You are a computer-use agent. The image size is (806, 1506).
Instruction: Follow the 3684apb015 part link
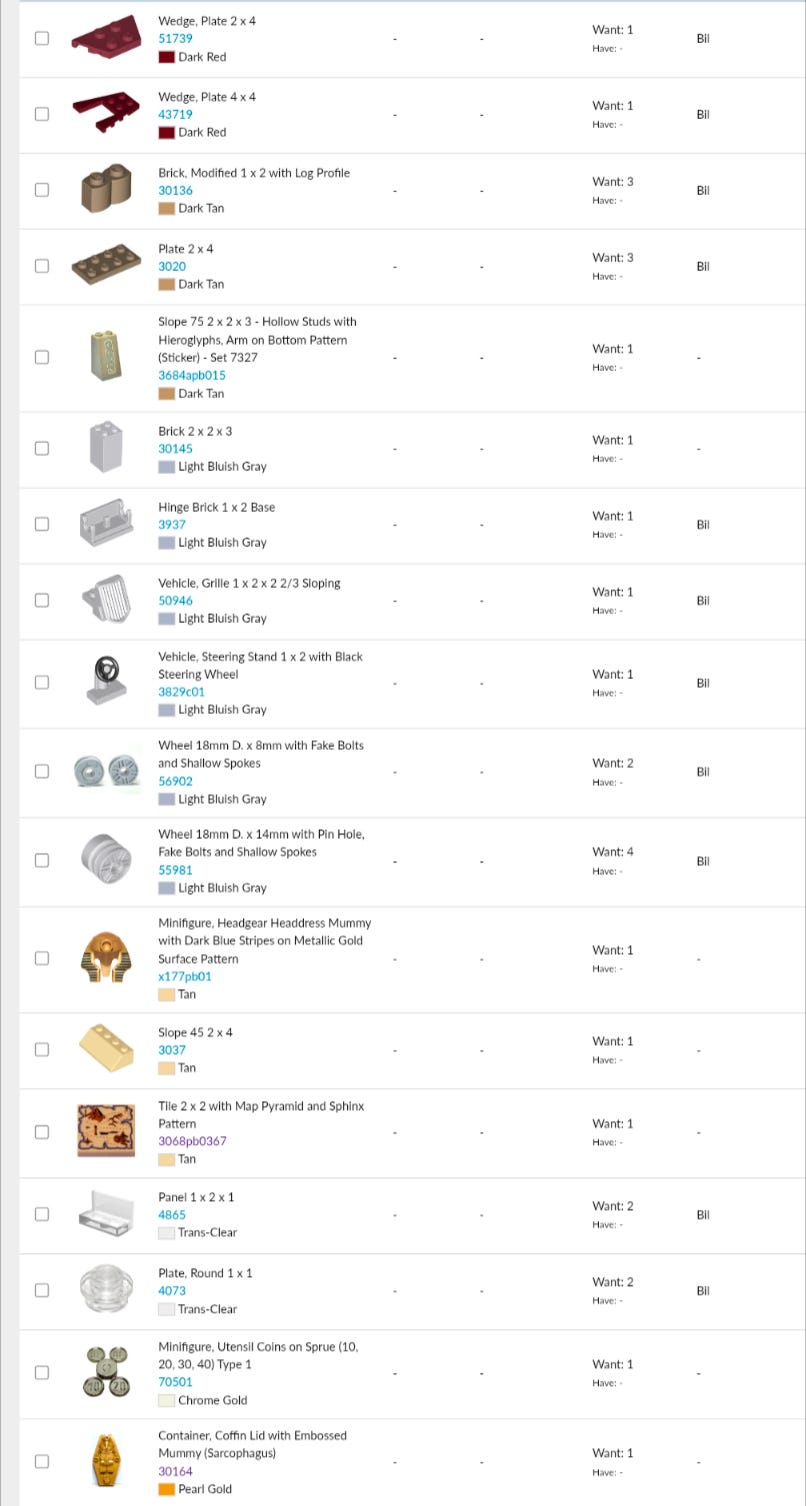tap(192, 375)
